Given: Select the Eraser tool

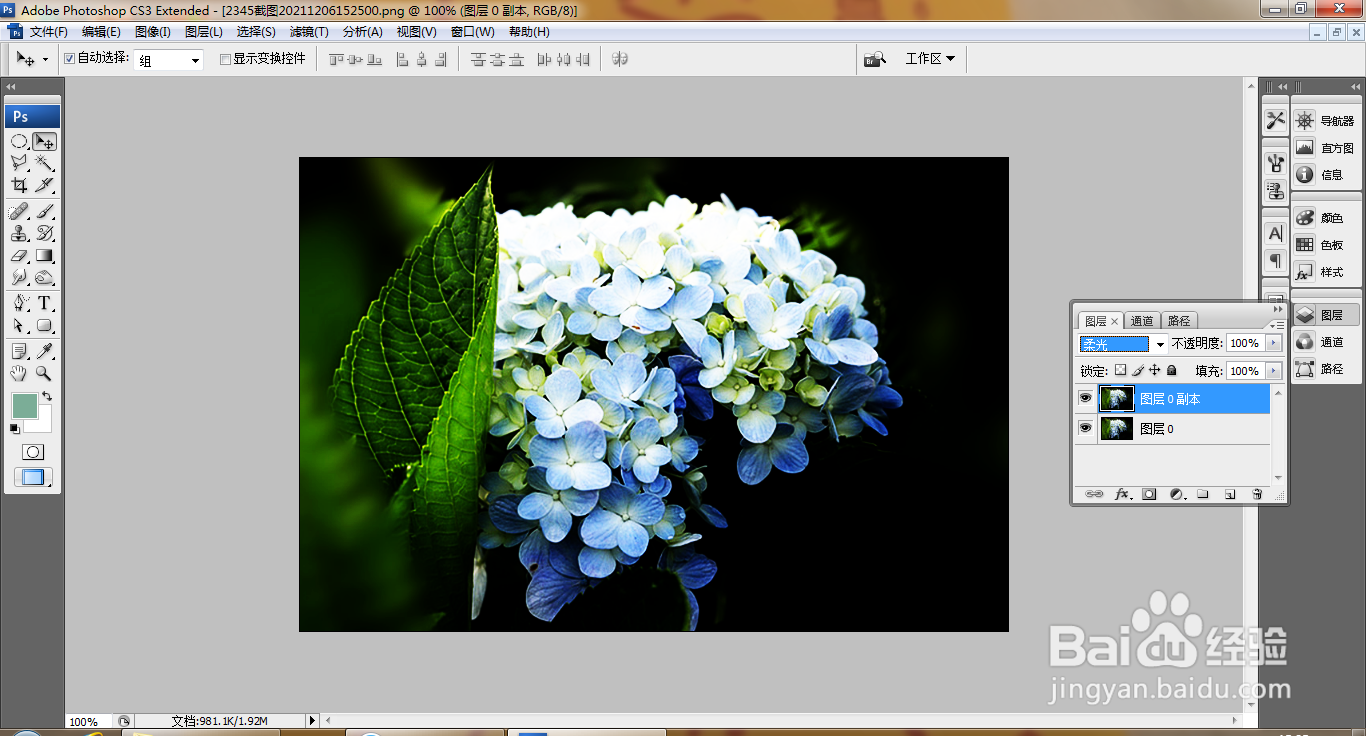Looking at the screenshot, I should click(x=19, y=255).
